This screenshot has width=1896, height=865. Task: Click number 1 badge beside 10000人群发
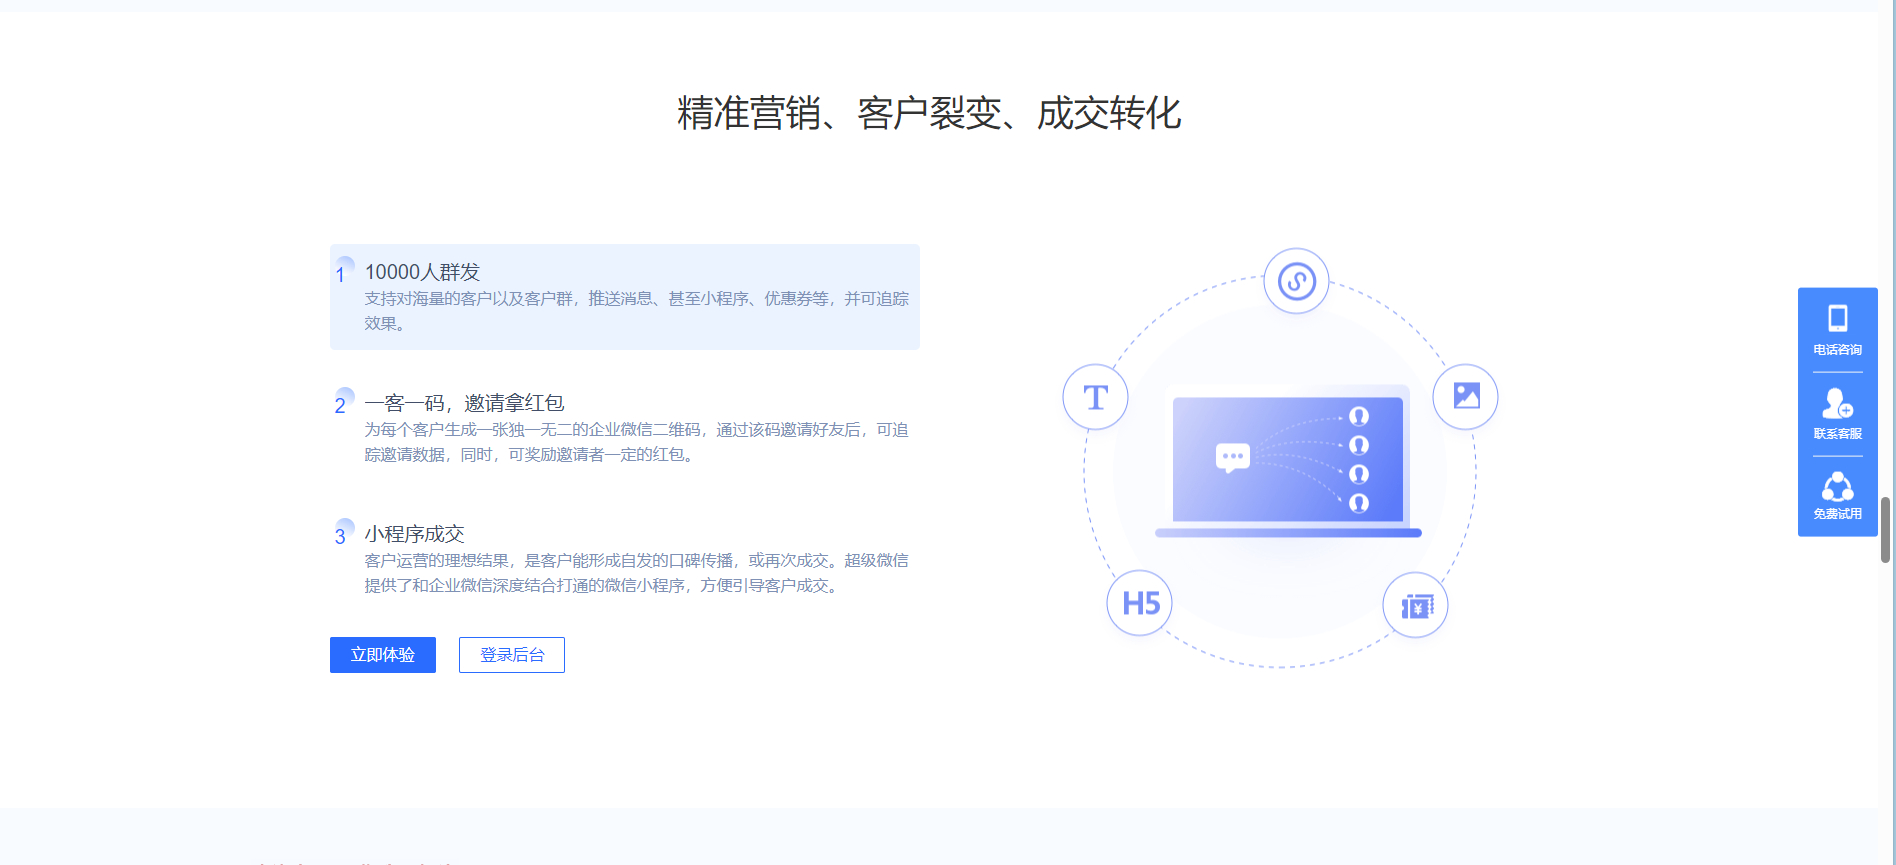341,273
